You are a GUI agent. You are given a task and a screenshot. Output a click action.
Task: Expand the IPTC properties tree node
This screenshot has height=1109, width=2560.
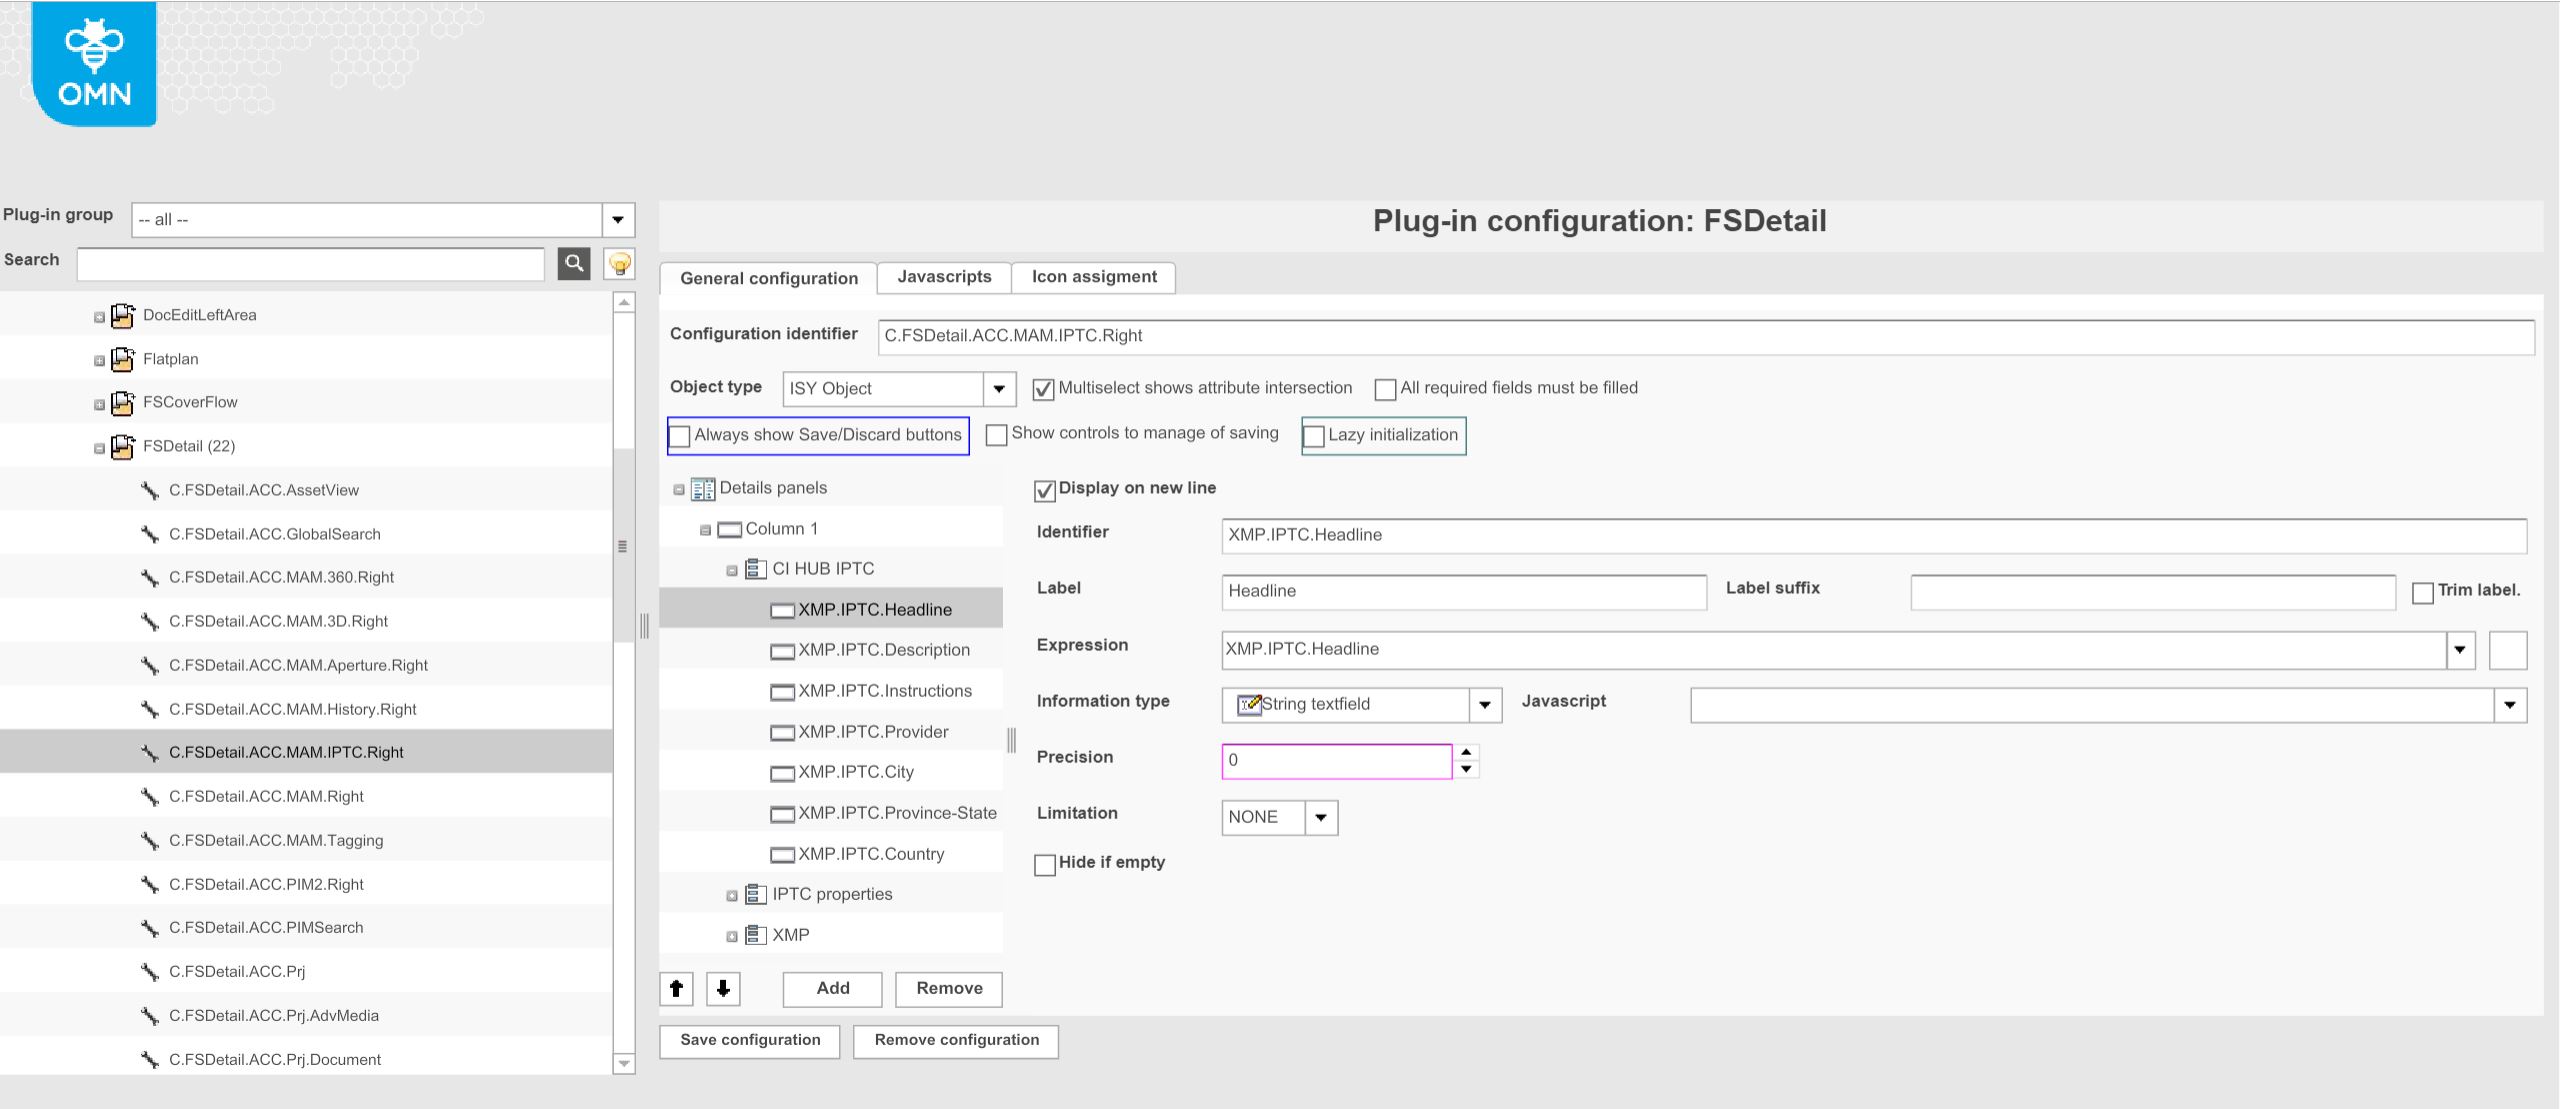(733, 894)
